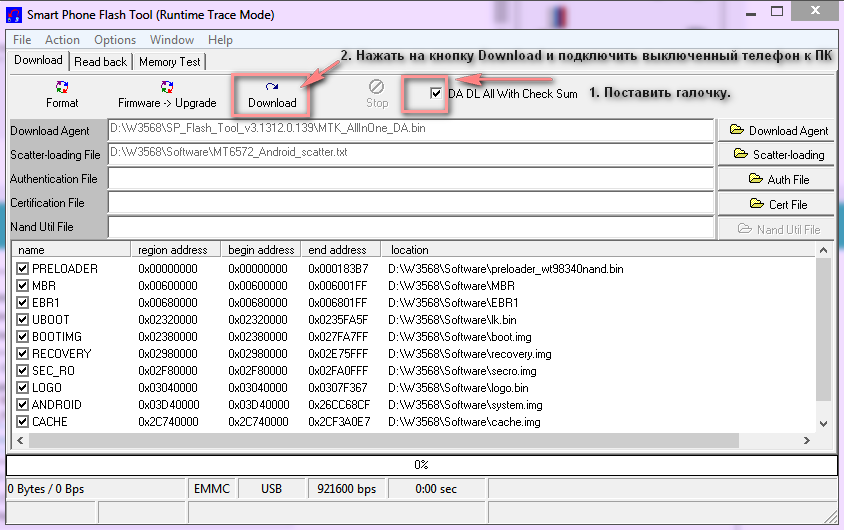Start flashing with the Download icon
The width and height of the screenshot is (844, 530).
point(272,94)
